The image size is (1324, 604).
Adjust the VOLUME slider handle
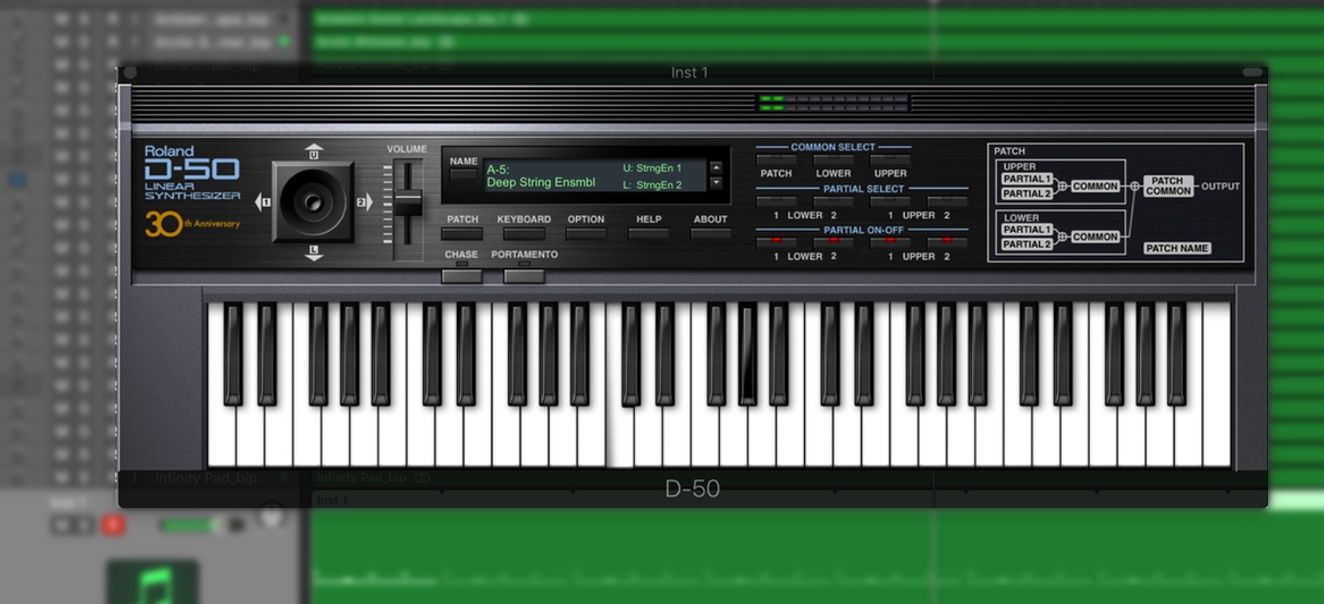407,201
